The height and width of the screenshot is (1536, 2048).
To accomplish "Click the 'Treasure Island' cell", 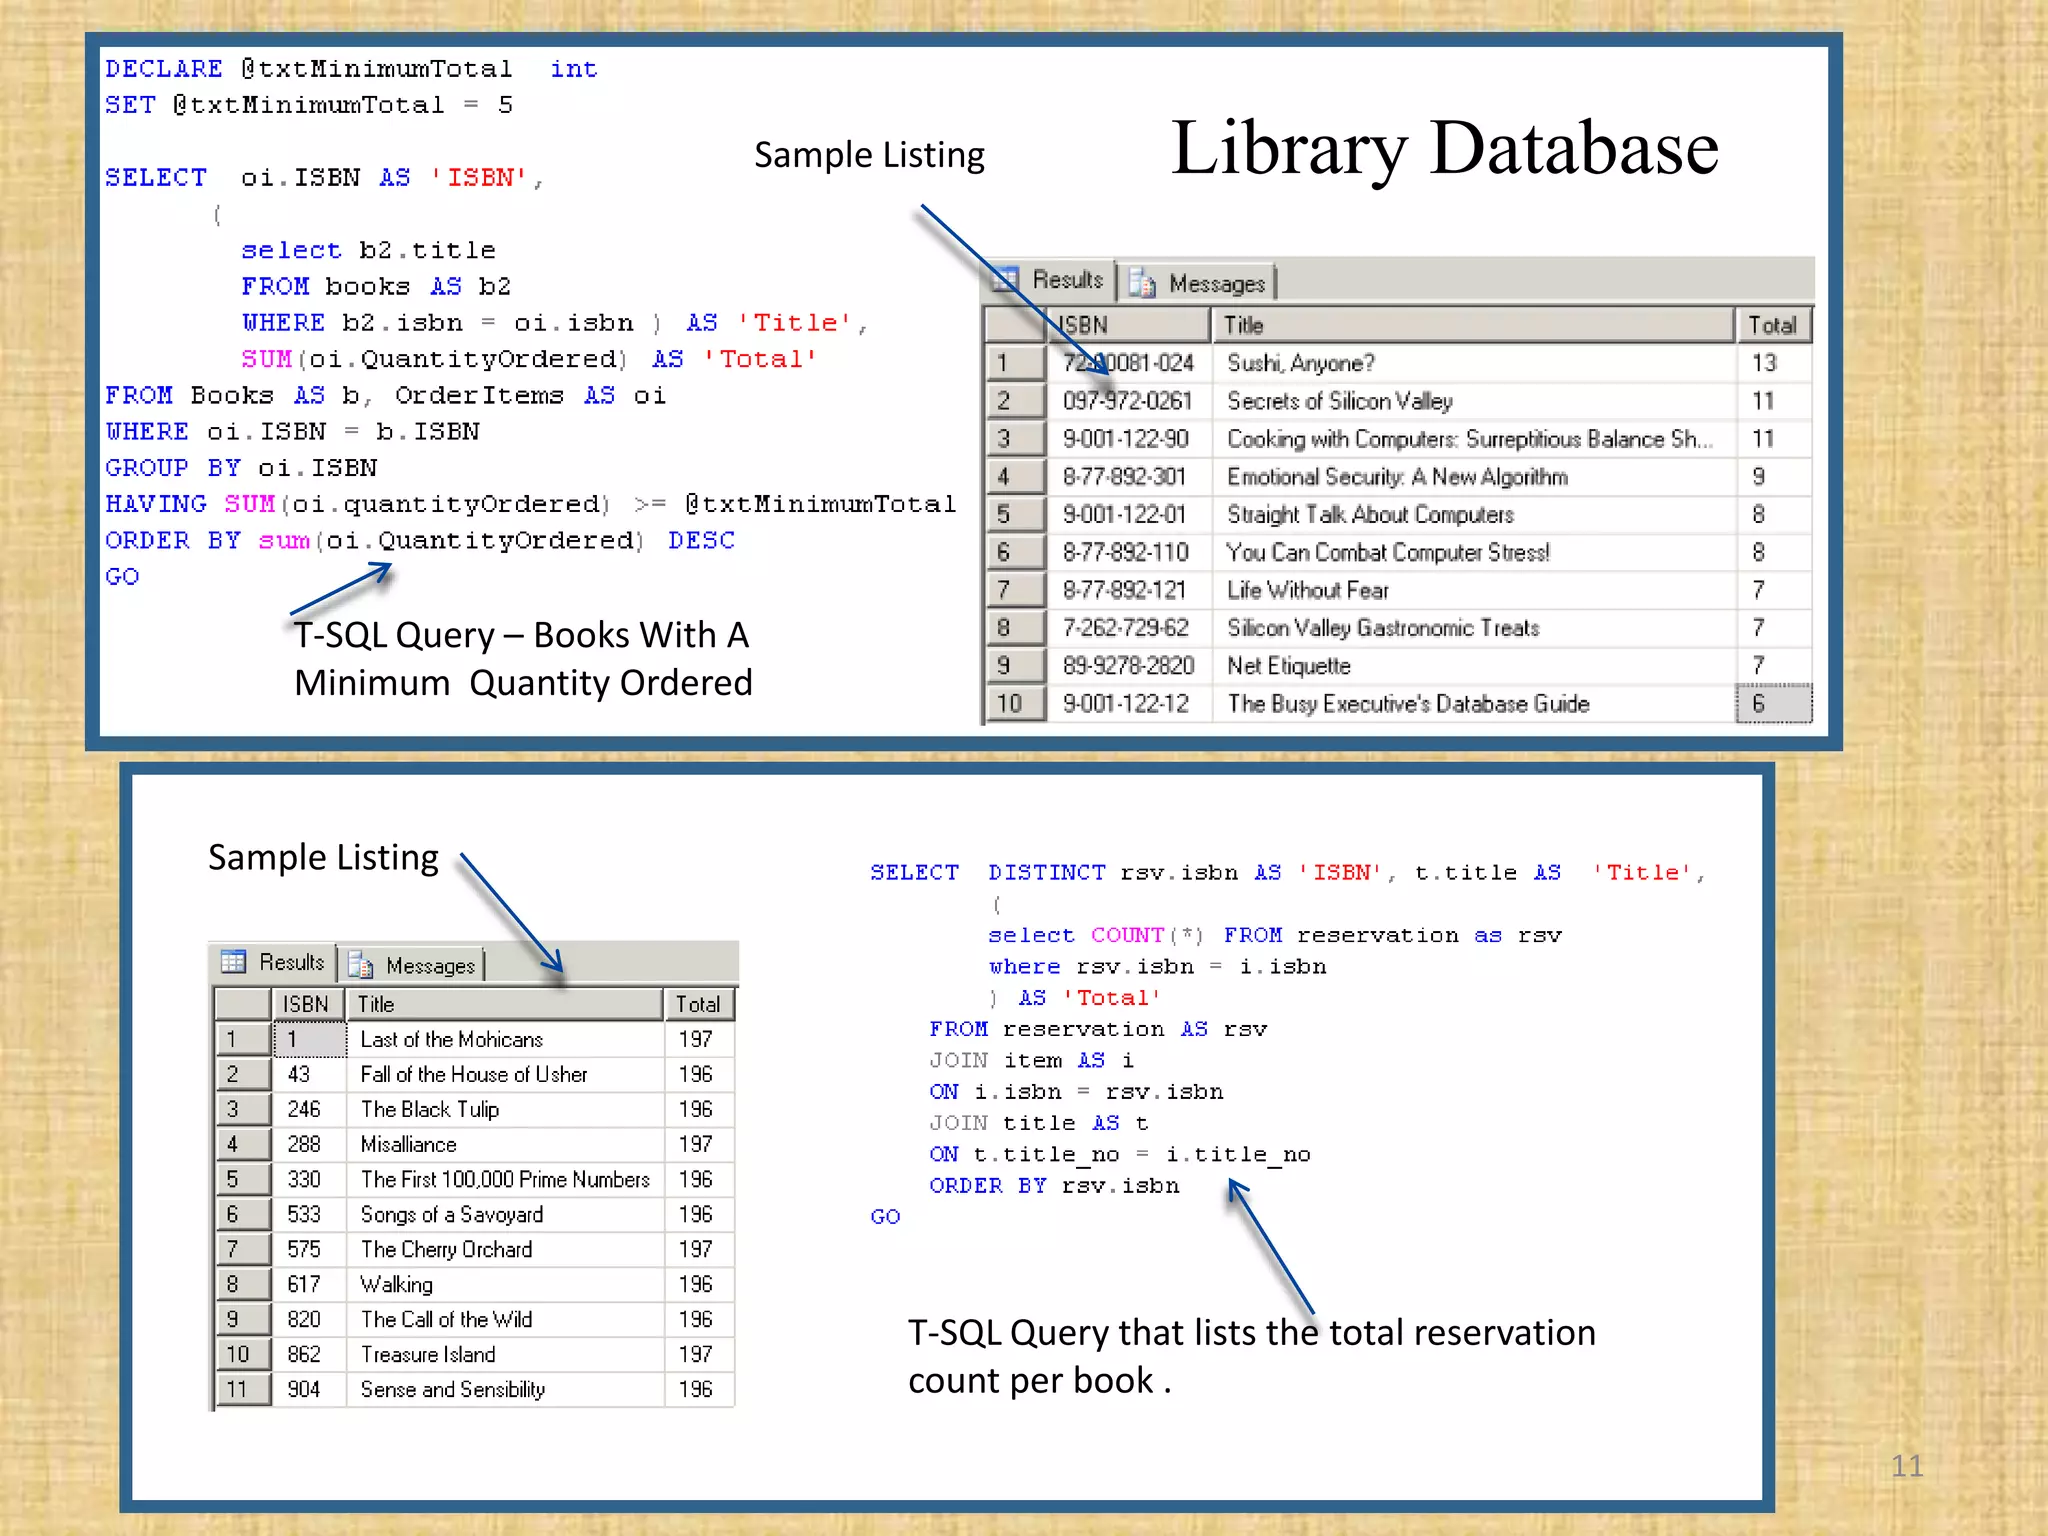I will (505, 1355).
